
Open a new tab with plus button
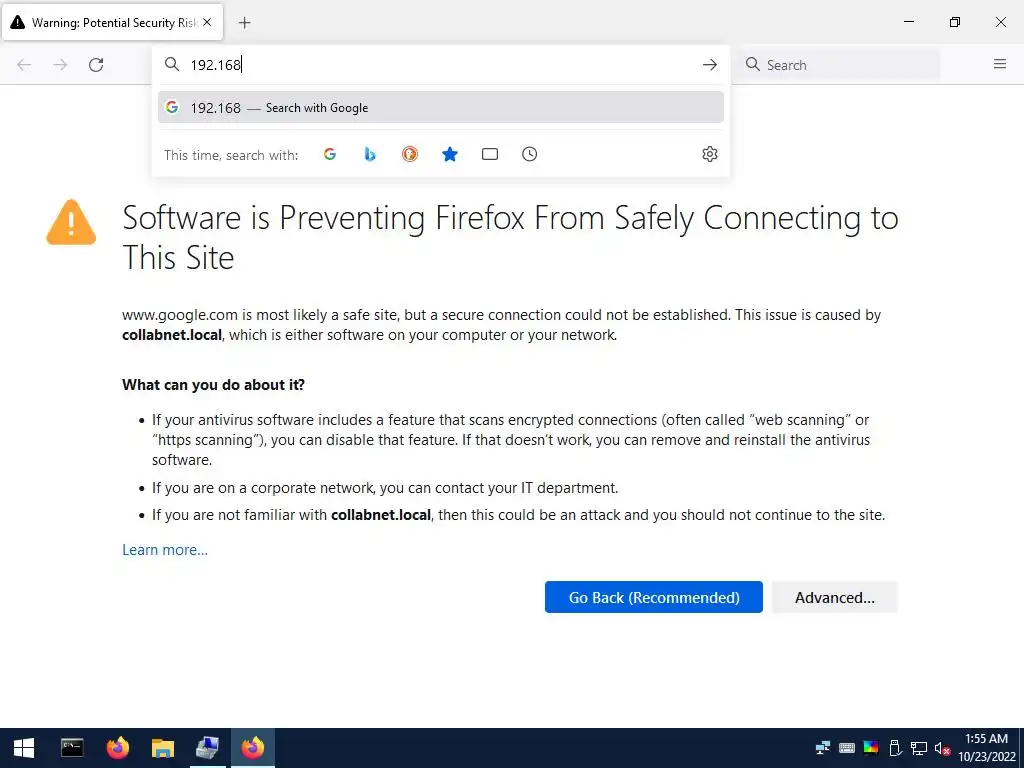coord(245,22)
